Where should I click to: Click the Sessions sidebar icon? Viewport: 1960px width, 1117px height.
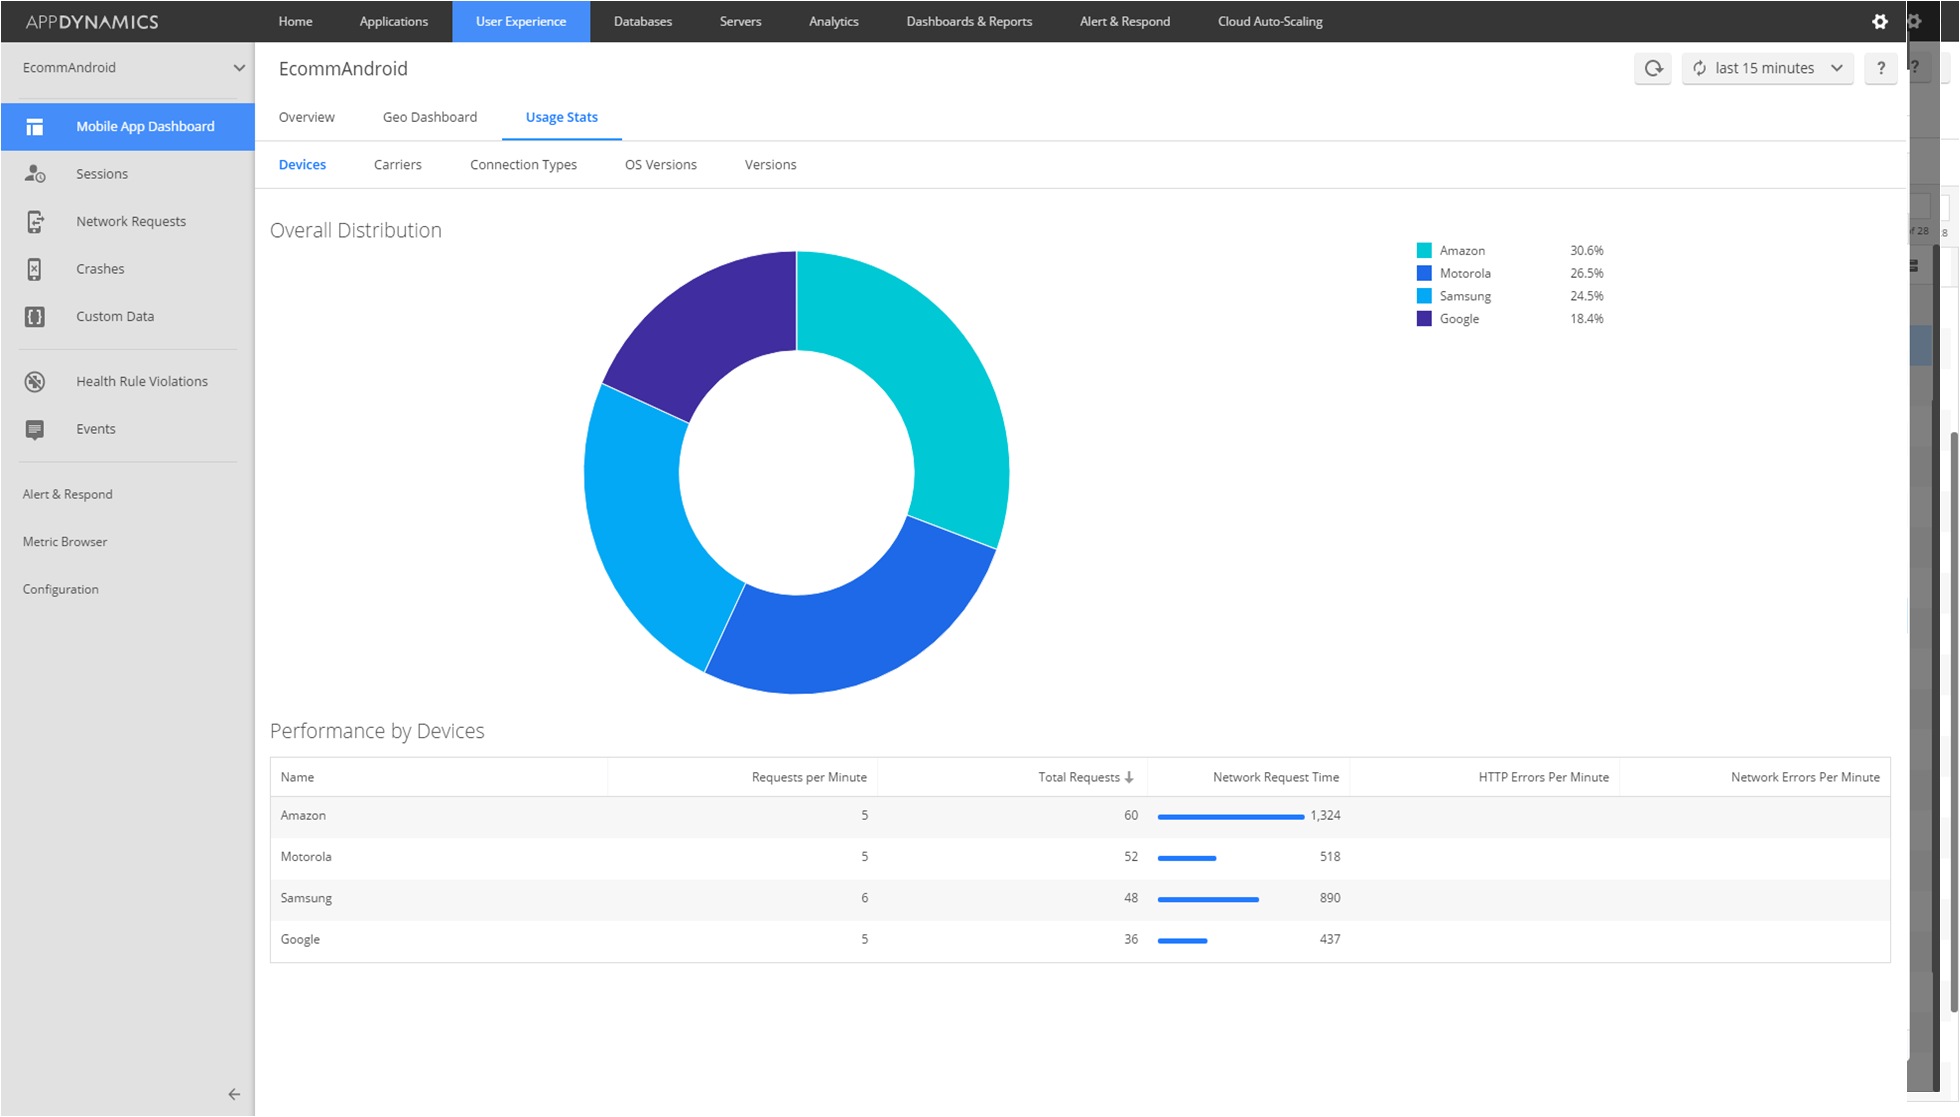coord(35,174)
